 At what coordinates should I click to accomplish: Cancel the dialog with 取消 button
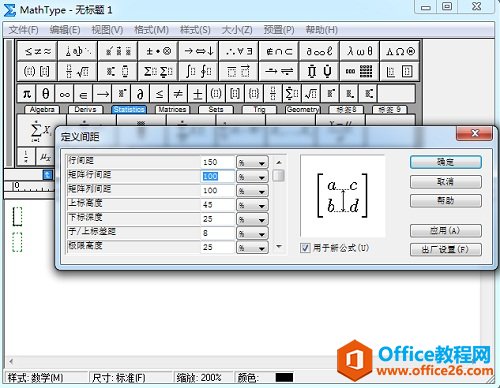(x=446, y=182)
